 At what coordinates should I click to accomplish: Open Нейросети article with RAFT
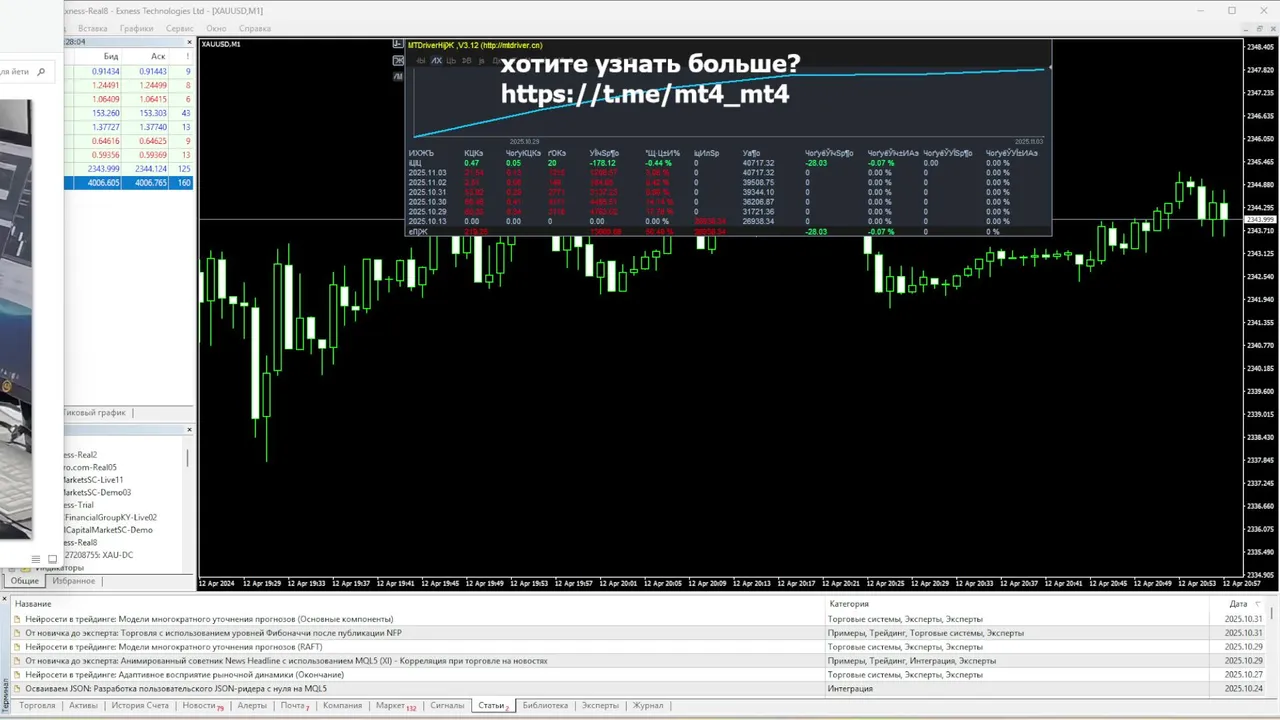pyautogui.click(x=174, y=647)
